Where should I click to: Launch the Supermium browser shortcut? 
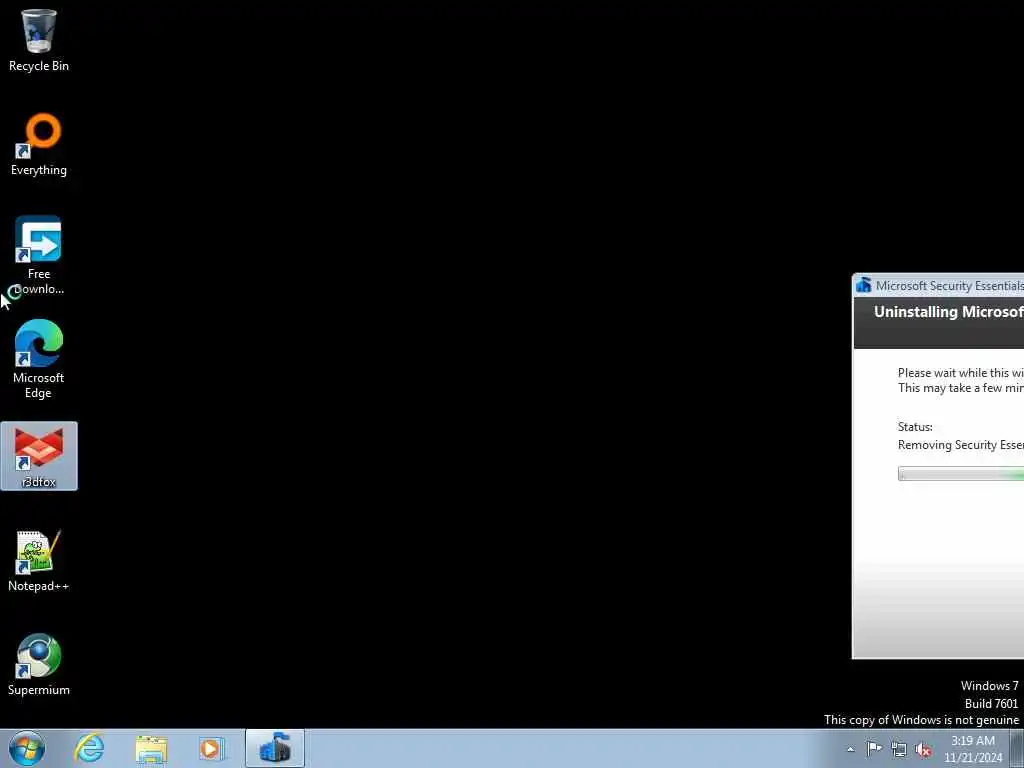click(x=39, y=665)
